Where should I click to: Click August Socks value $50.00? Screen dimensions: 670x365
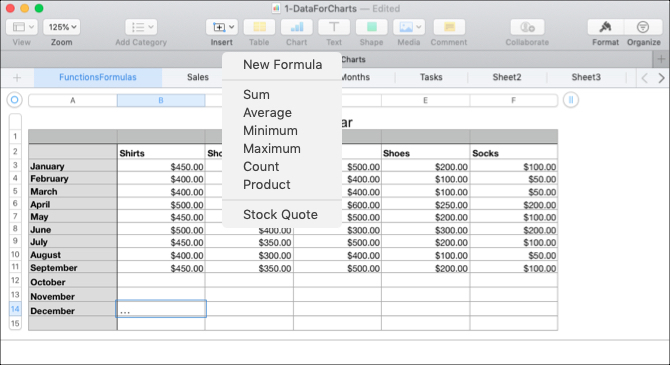click(x=514, y=255)
